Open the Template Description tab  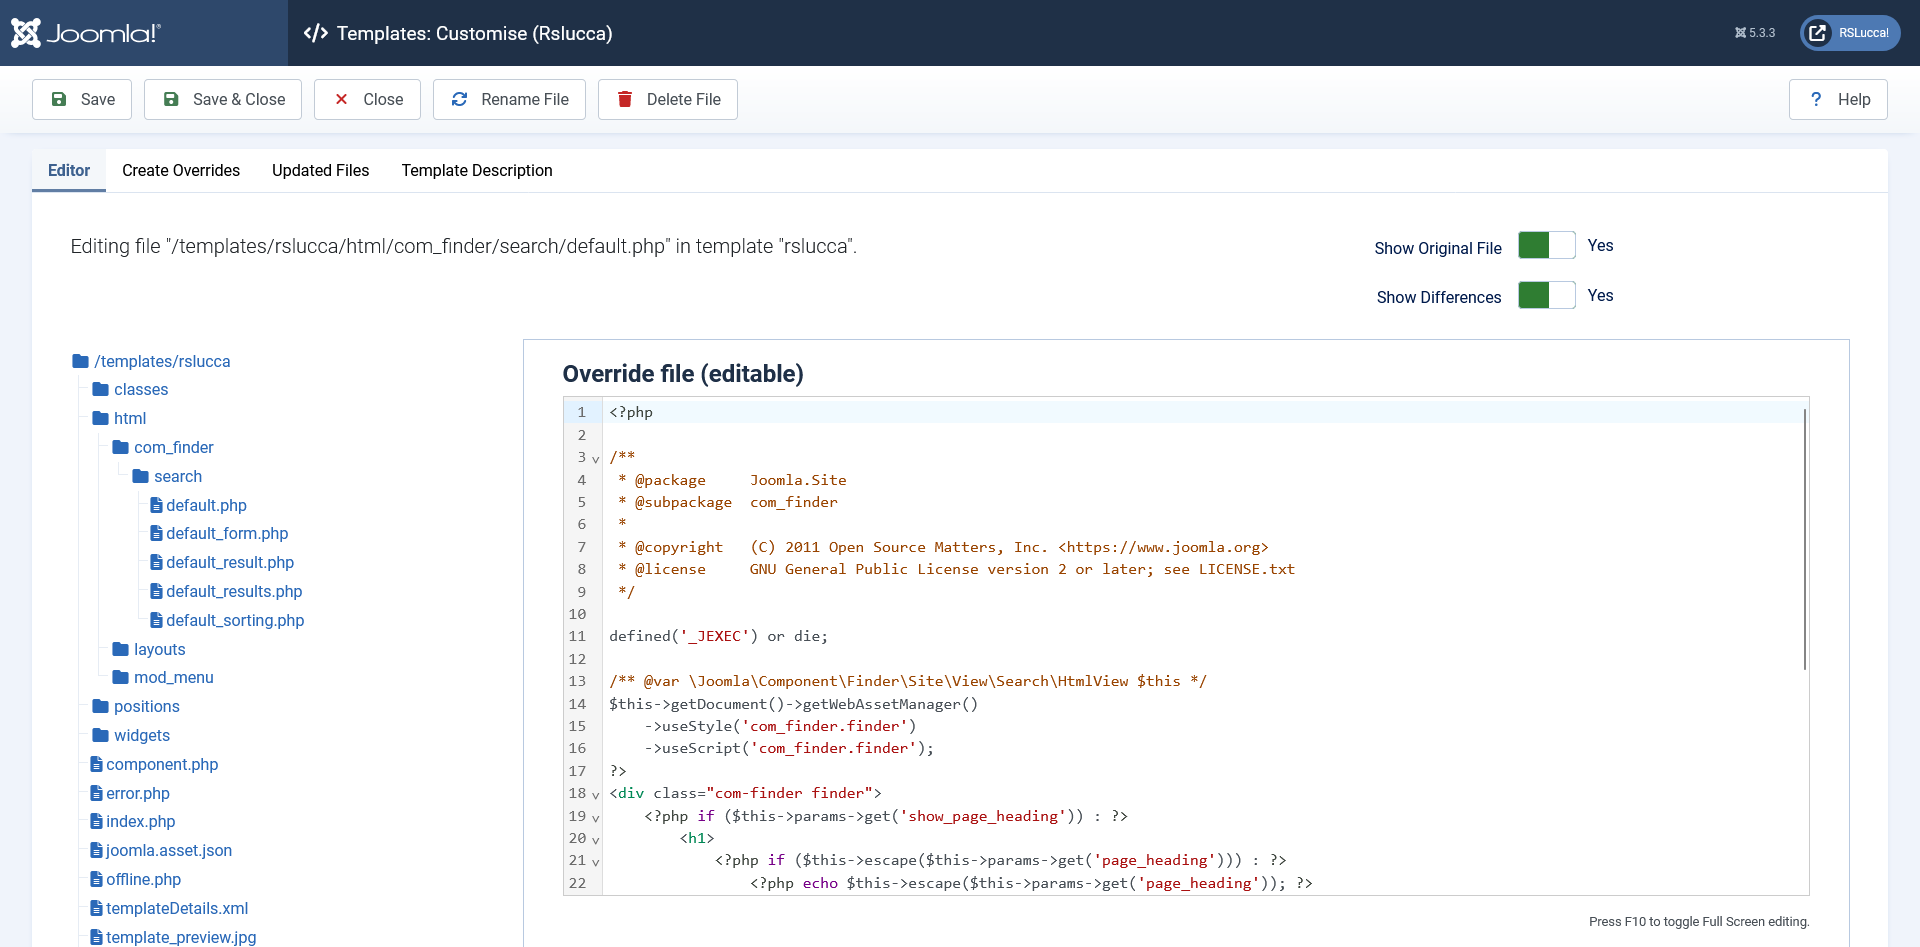tap(477, 170)
